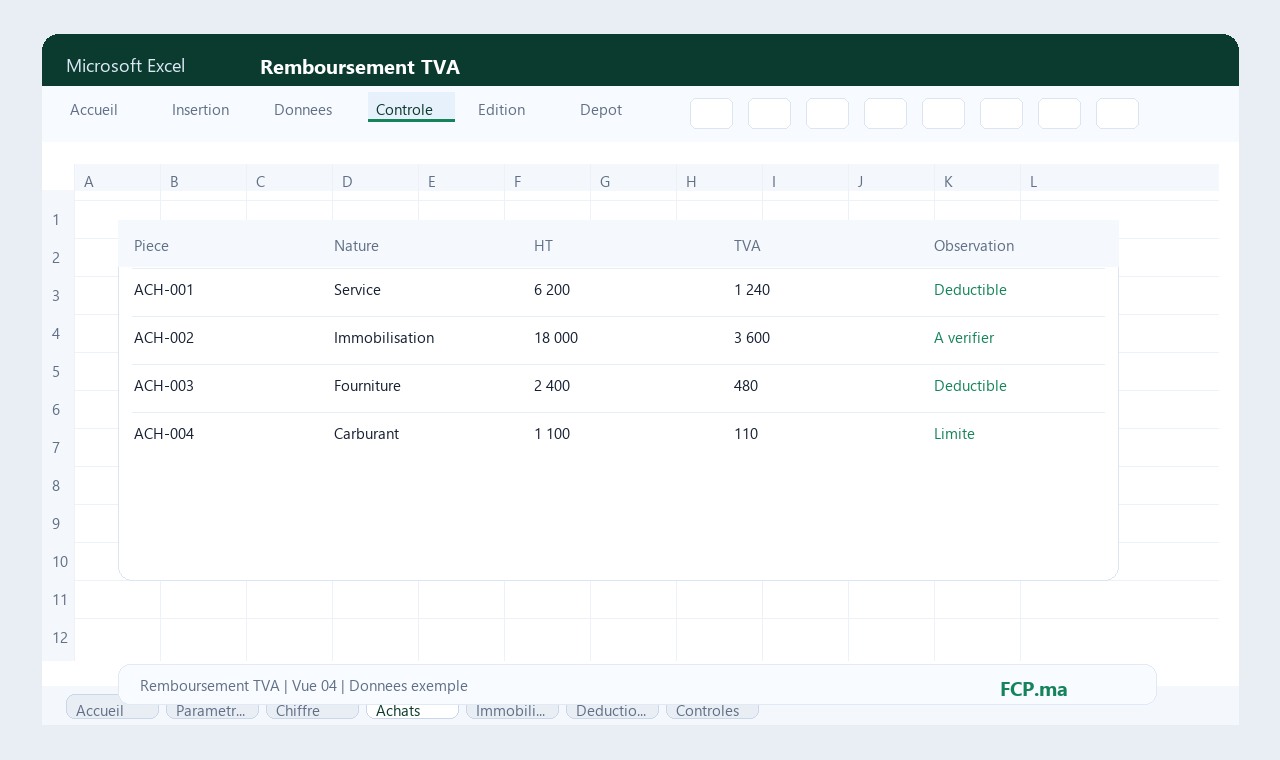
Task: Click the FCP.ma link
Action: point(1033,689)
